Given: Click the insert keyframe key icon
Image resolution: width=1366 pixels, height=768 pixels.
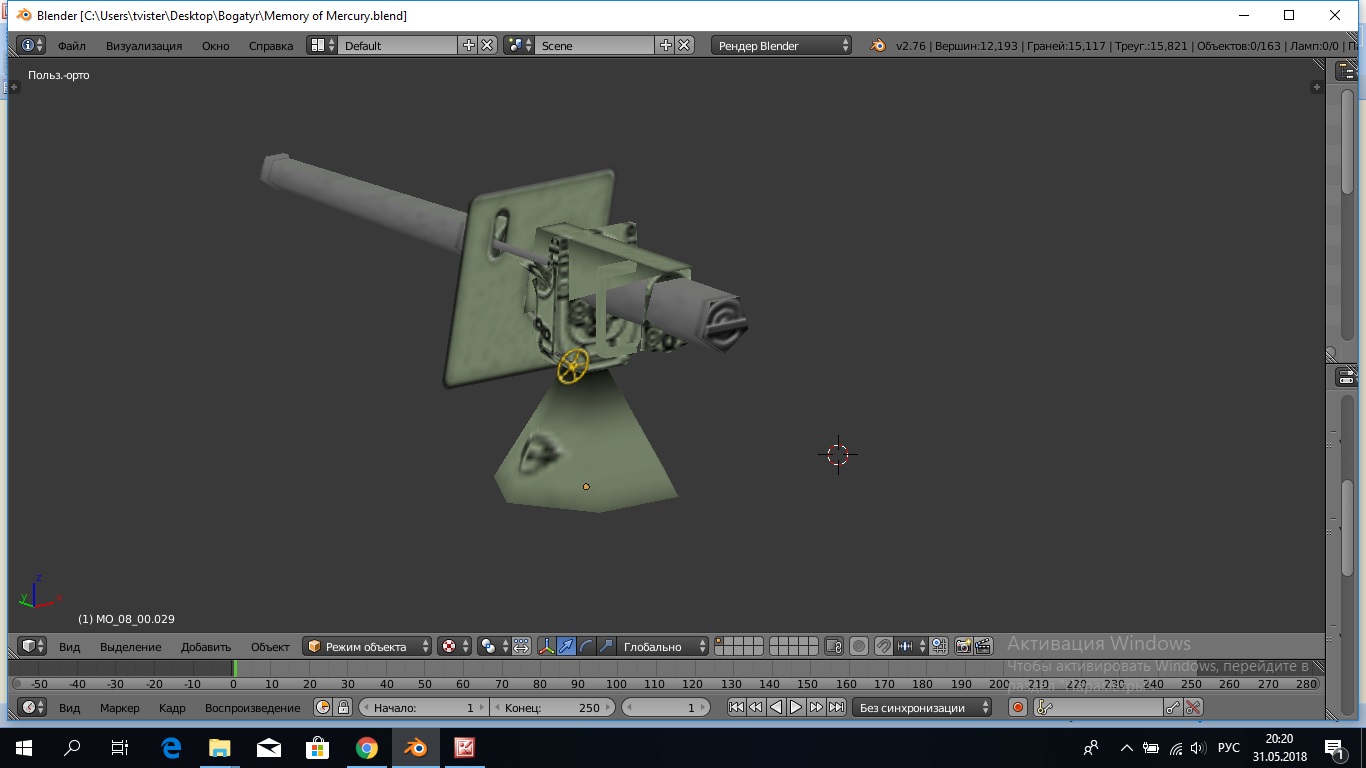Looking at the screenshot, I should (1173, 708).
